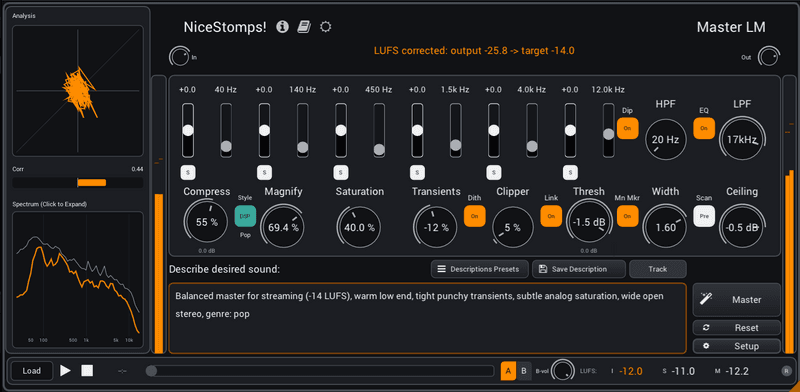Expand the Spectrum display
800x392 pixels.
click(78, 279)
